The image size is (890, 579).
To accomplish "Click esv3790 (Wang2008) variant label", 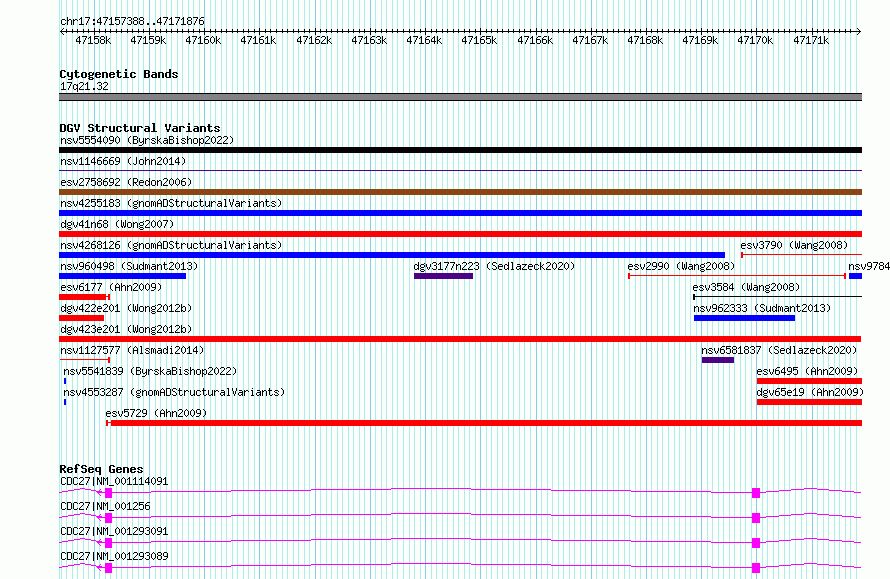I will (794, 245).
